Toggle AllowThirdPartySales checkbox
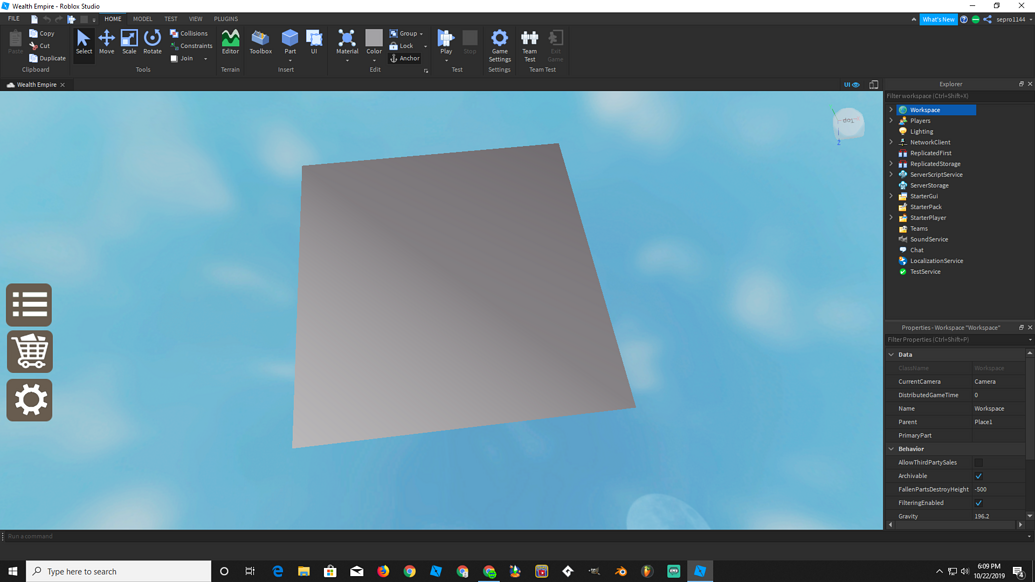Image resolution: width=1035 pixels, height=582 pixels. tap(978, 463)
